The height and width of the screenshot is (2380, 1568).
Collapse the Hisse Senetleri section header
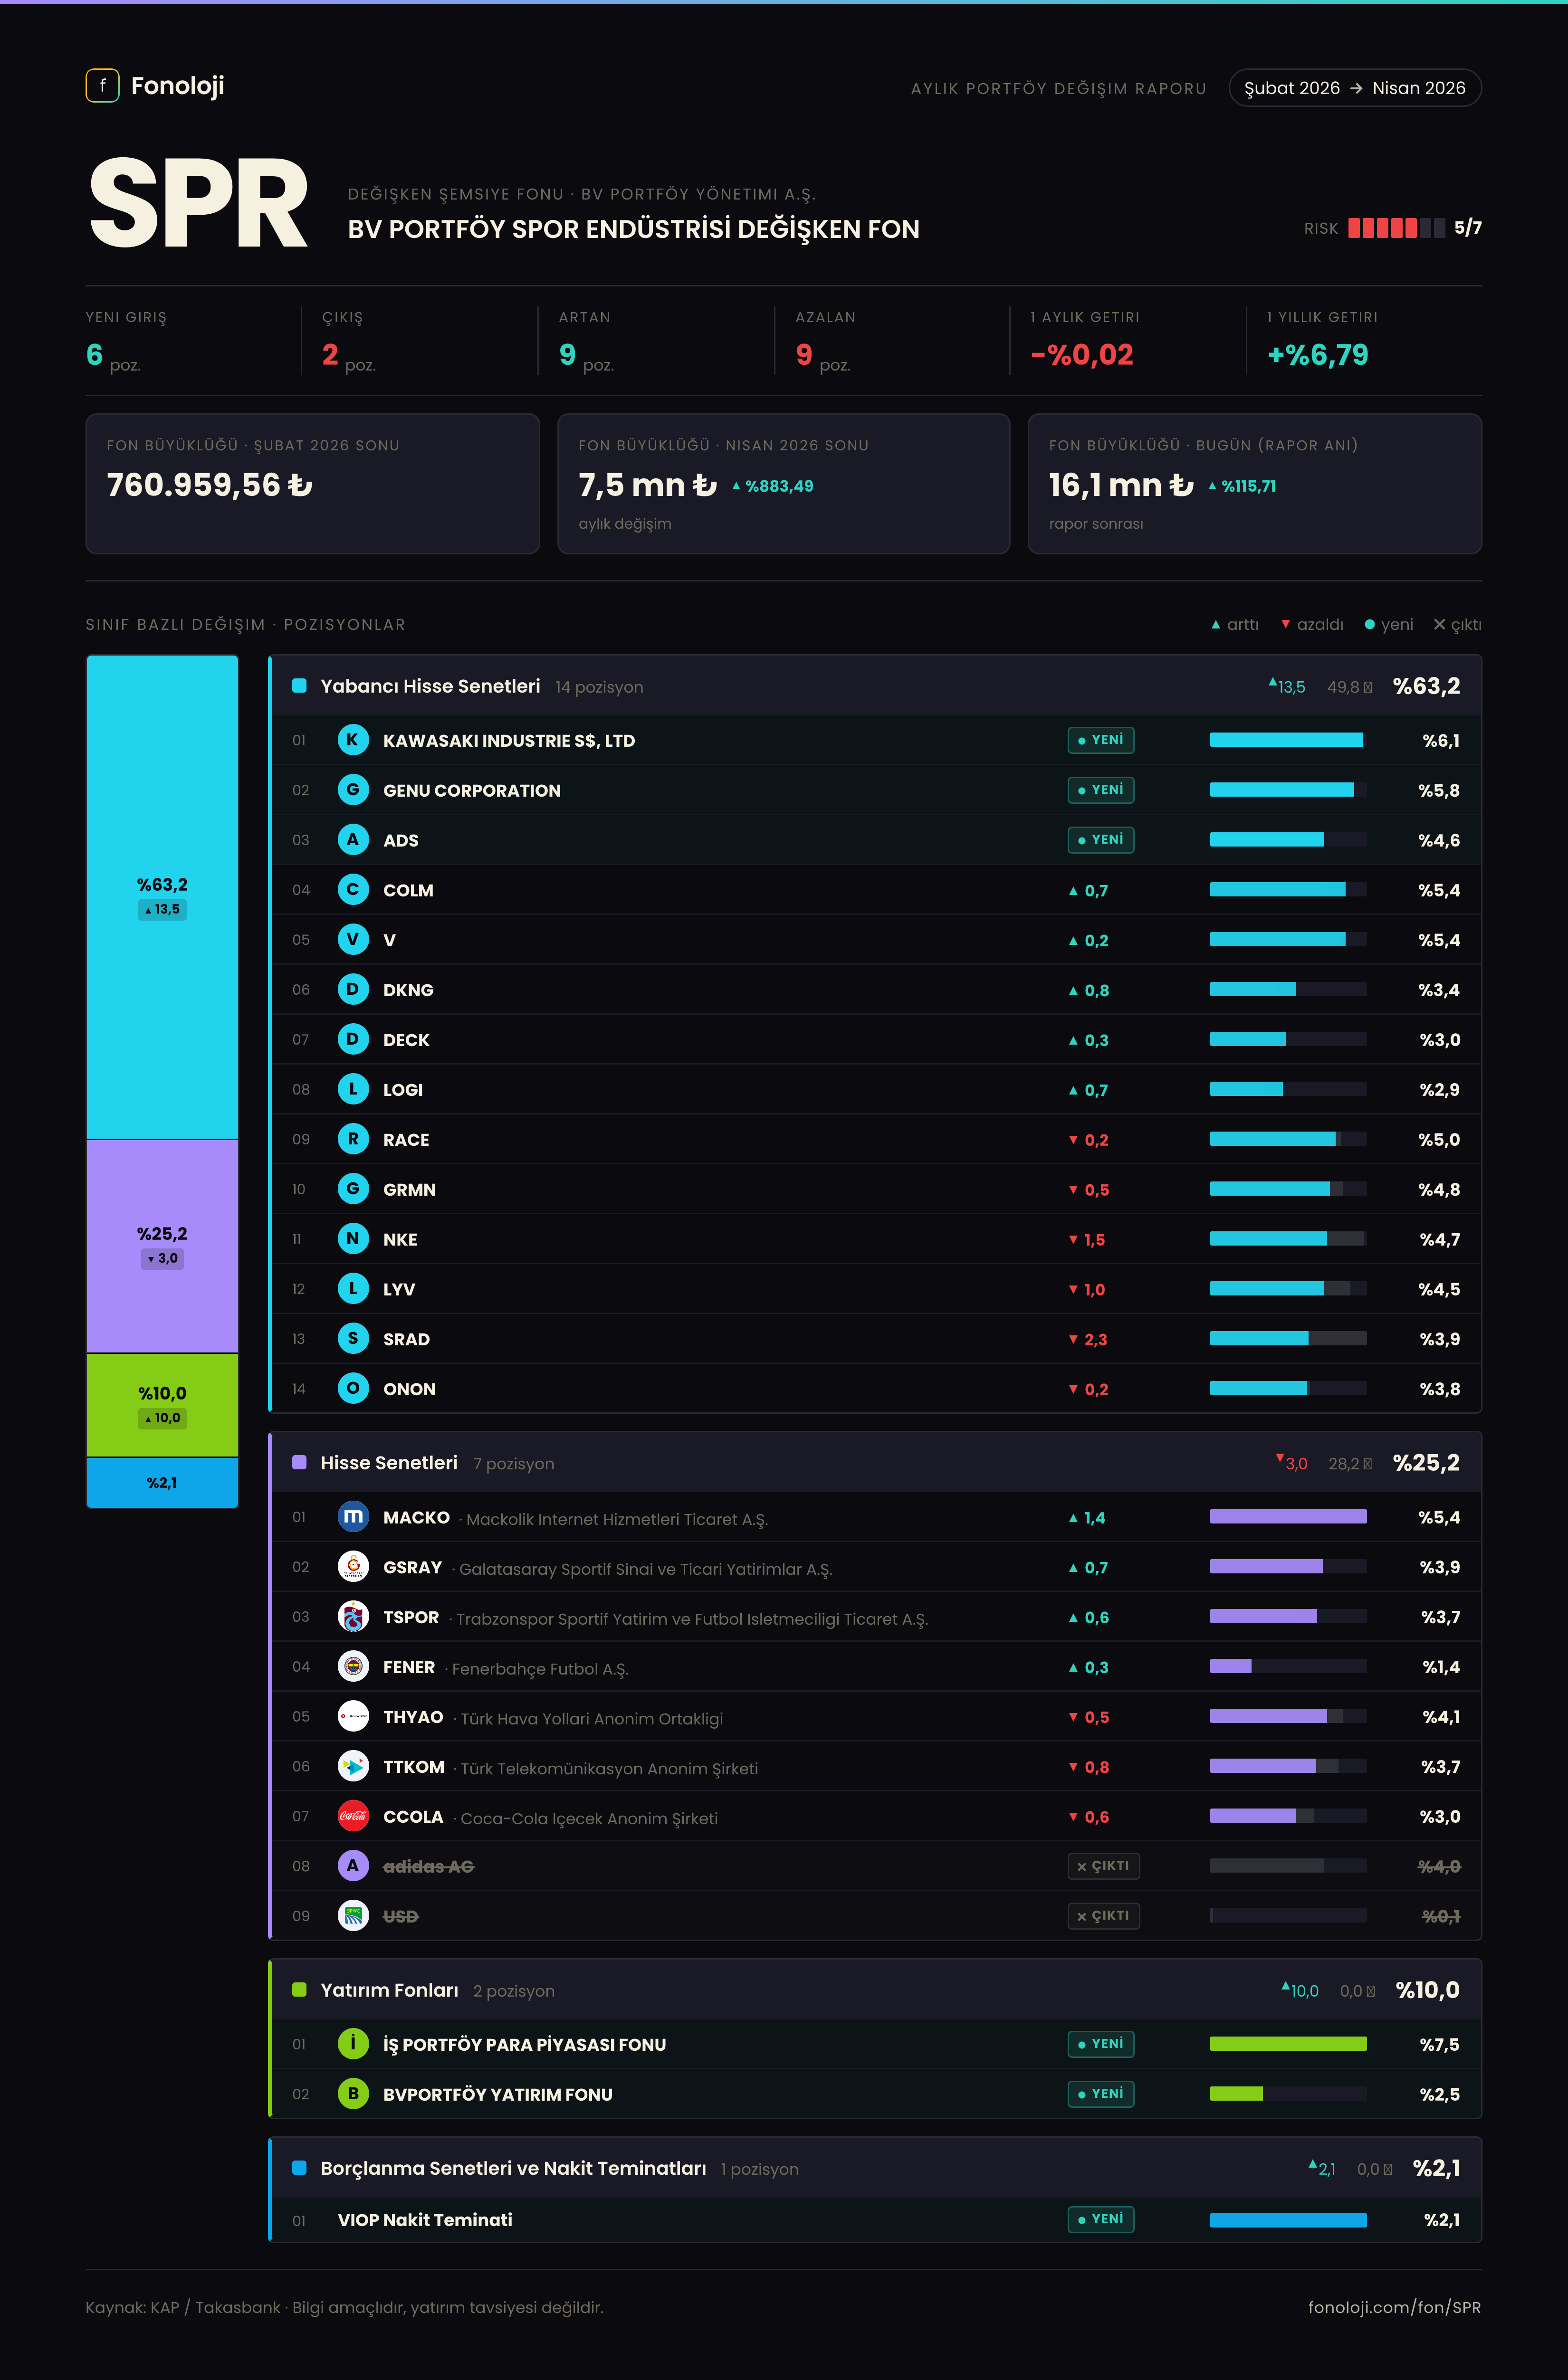(876, 1463)
